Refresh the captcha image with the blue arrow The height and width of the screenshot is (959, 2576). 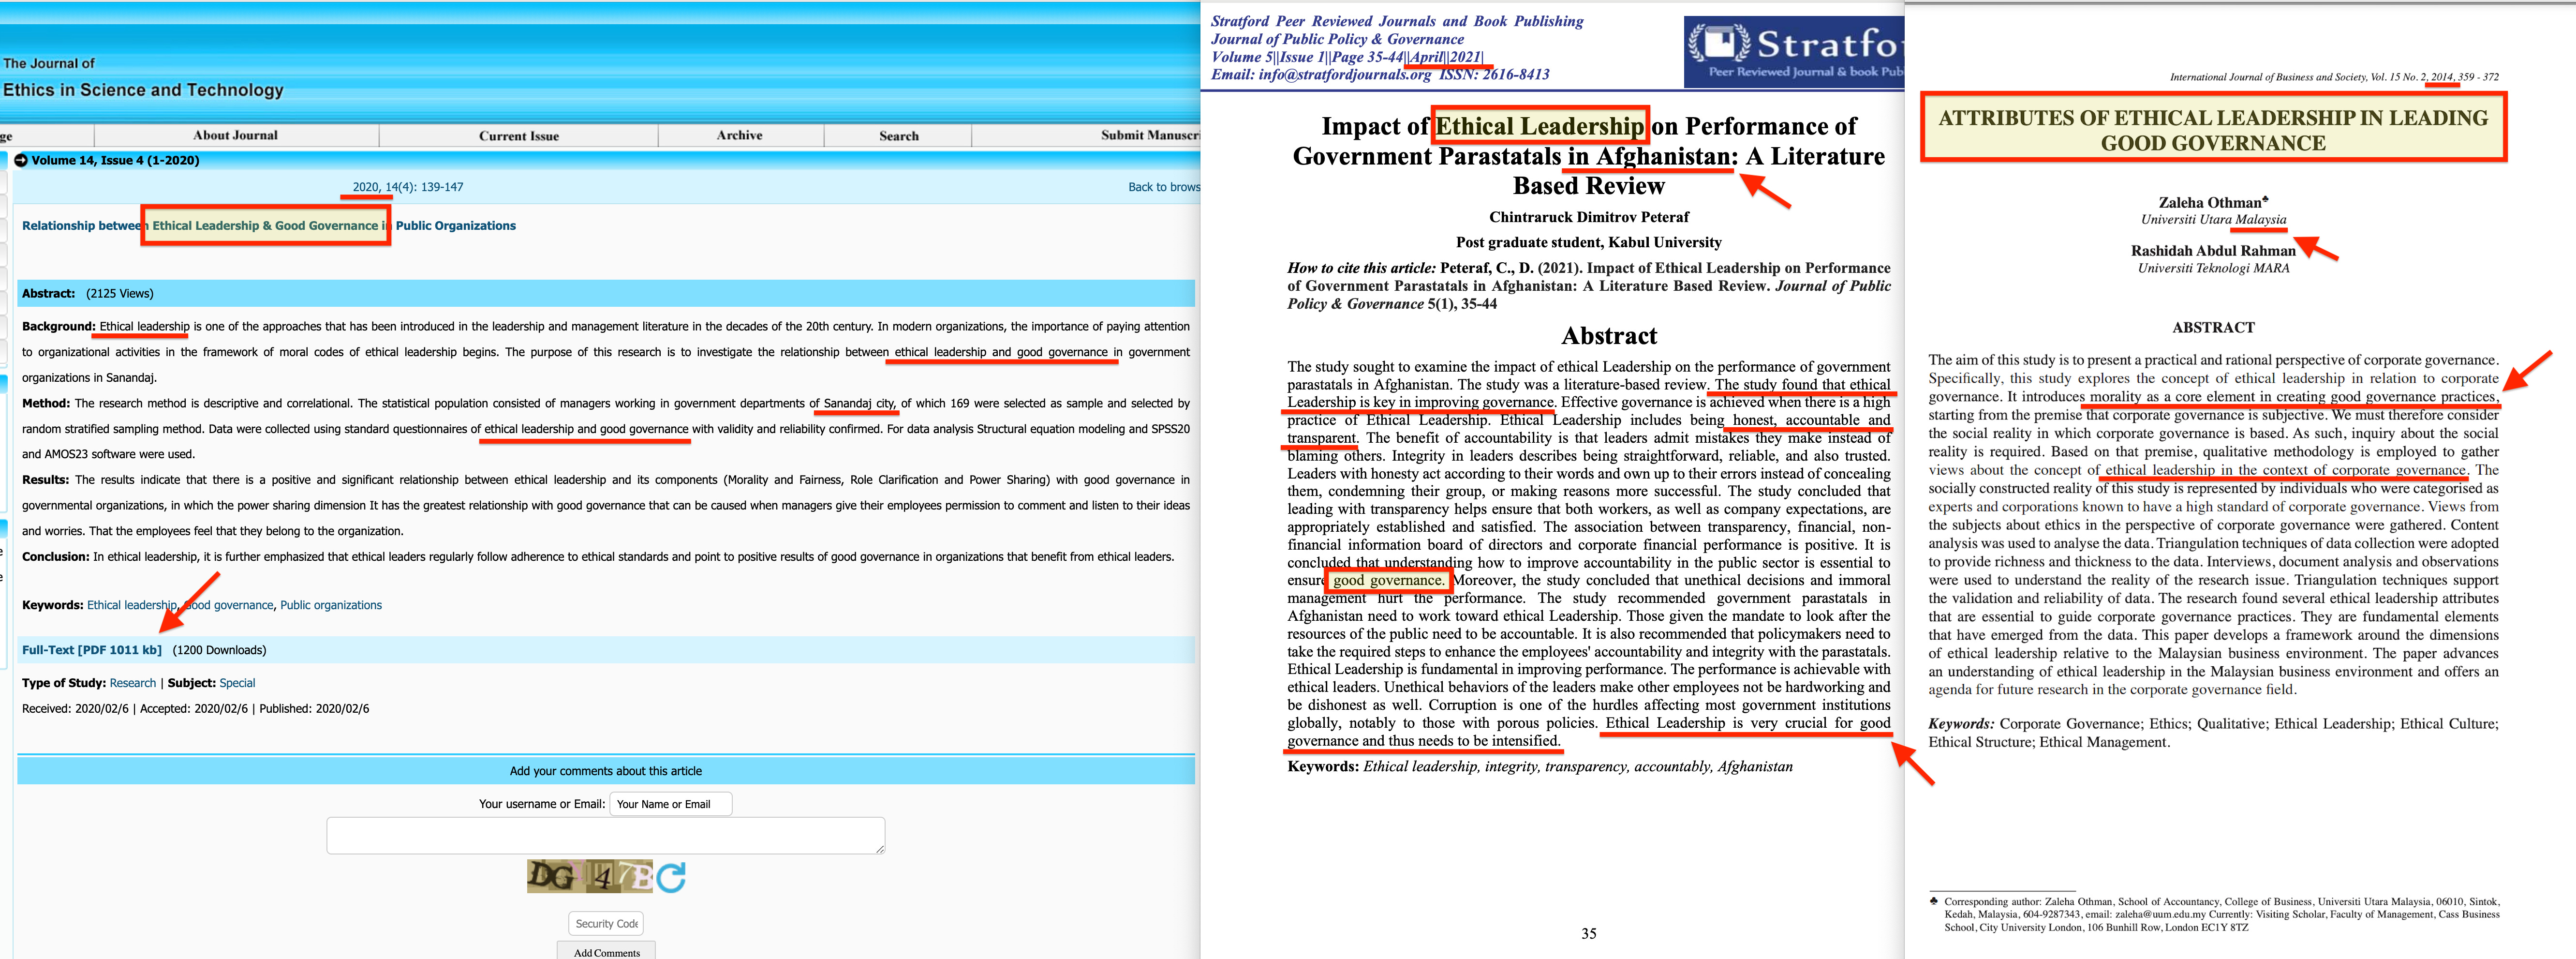(x=671, y=877)
